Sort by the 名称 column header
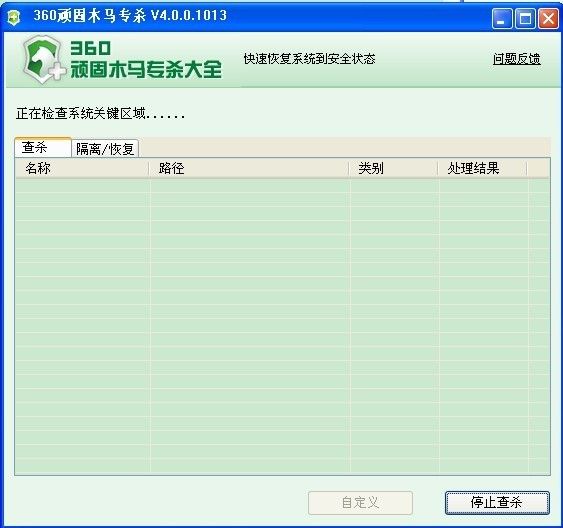 (82, 168)
